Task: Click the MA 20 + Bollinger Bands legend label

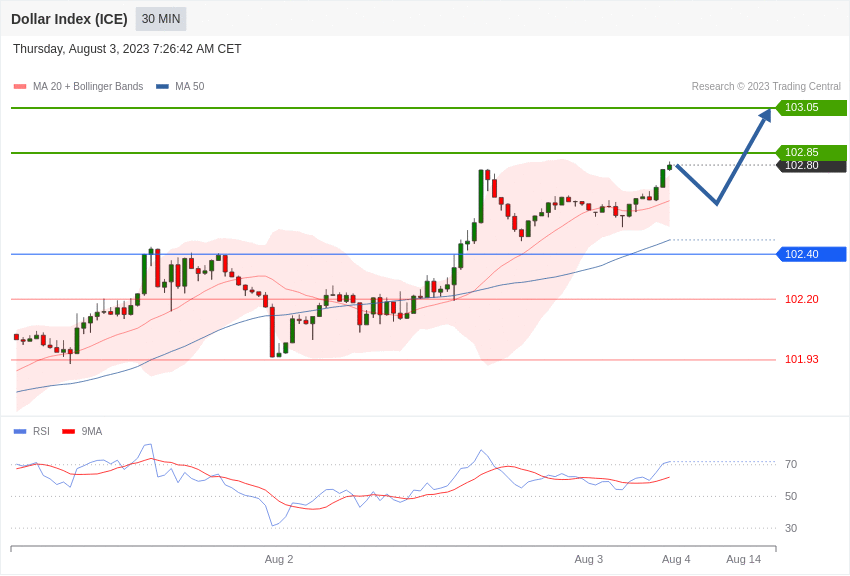Action: point(88,86)
